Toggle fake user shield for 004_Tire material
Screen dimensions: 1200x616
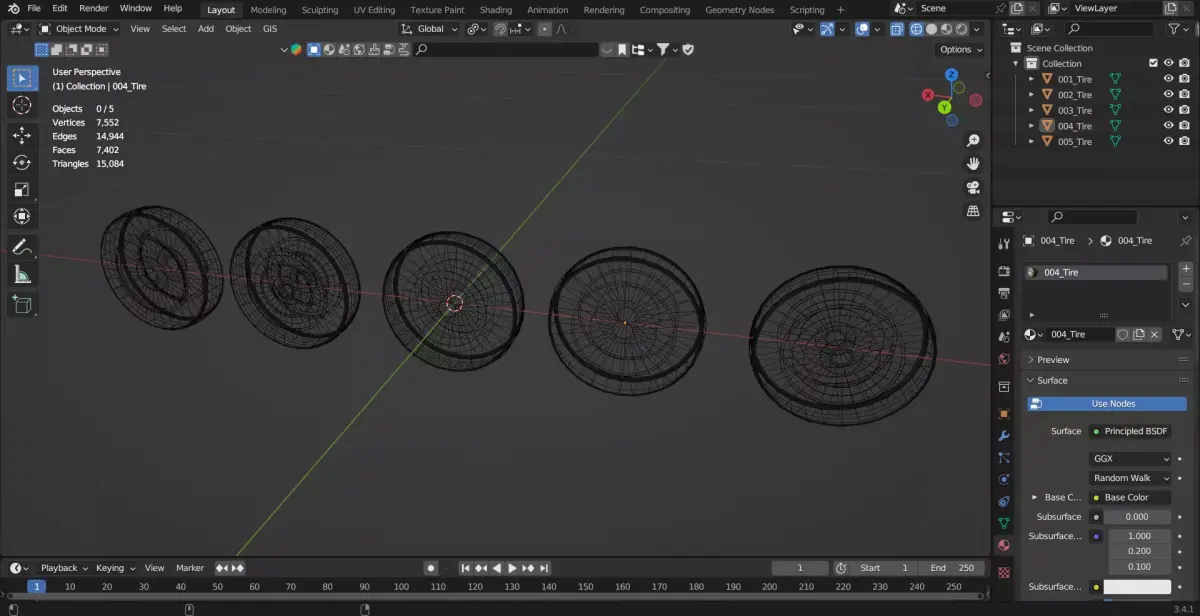[x=1122, y=335]
